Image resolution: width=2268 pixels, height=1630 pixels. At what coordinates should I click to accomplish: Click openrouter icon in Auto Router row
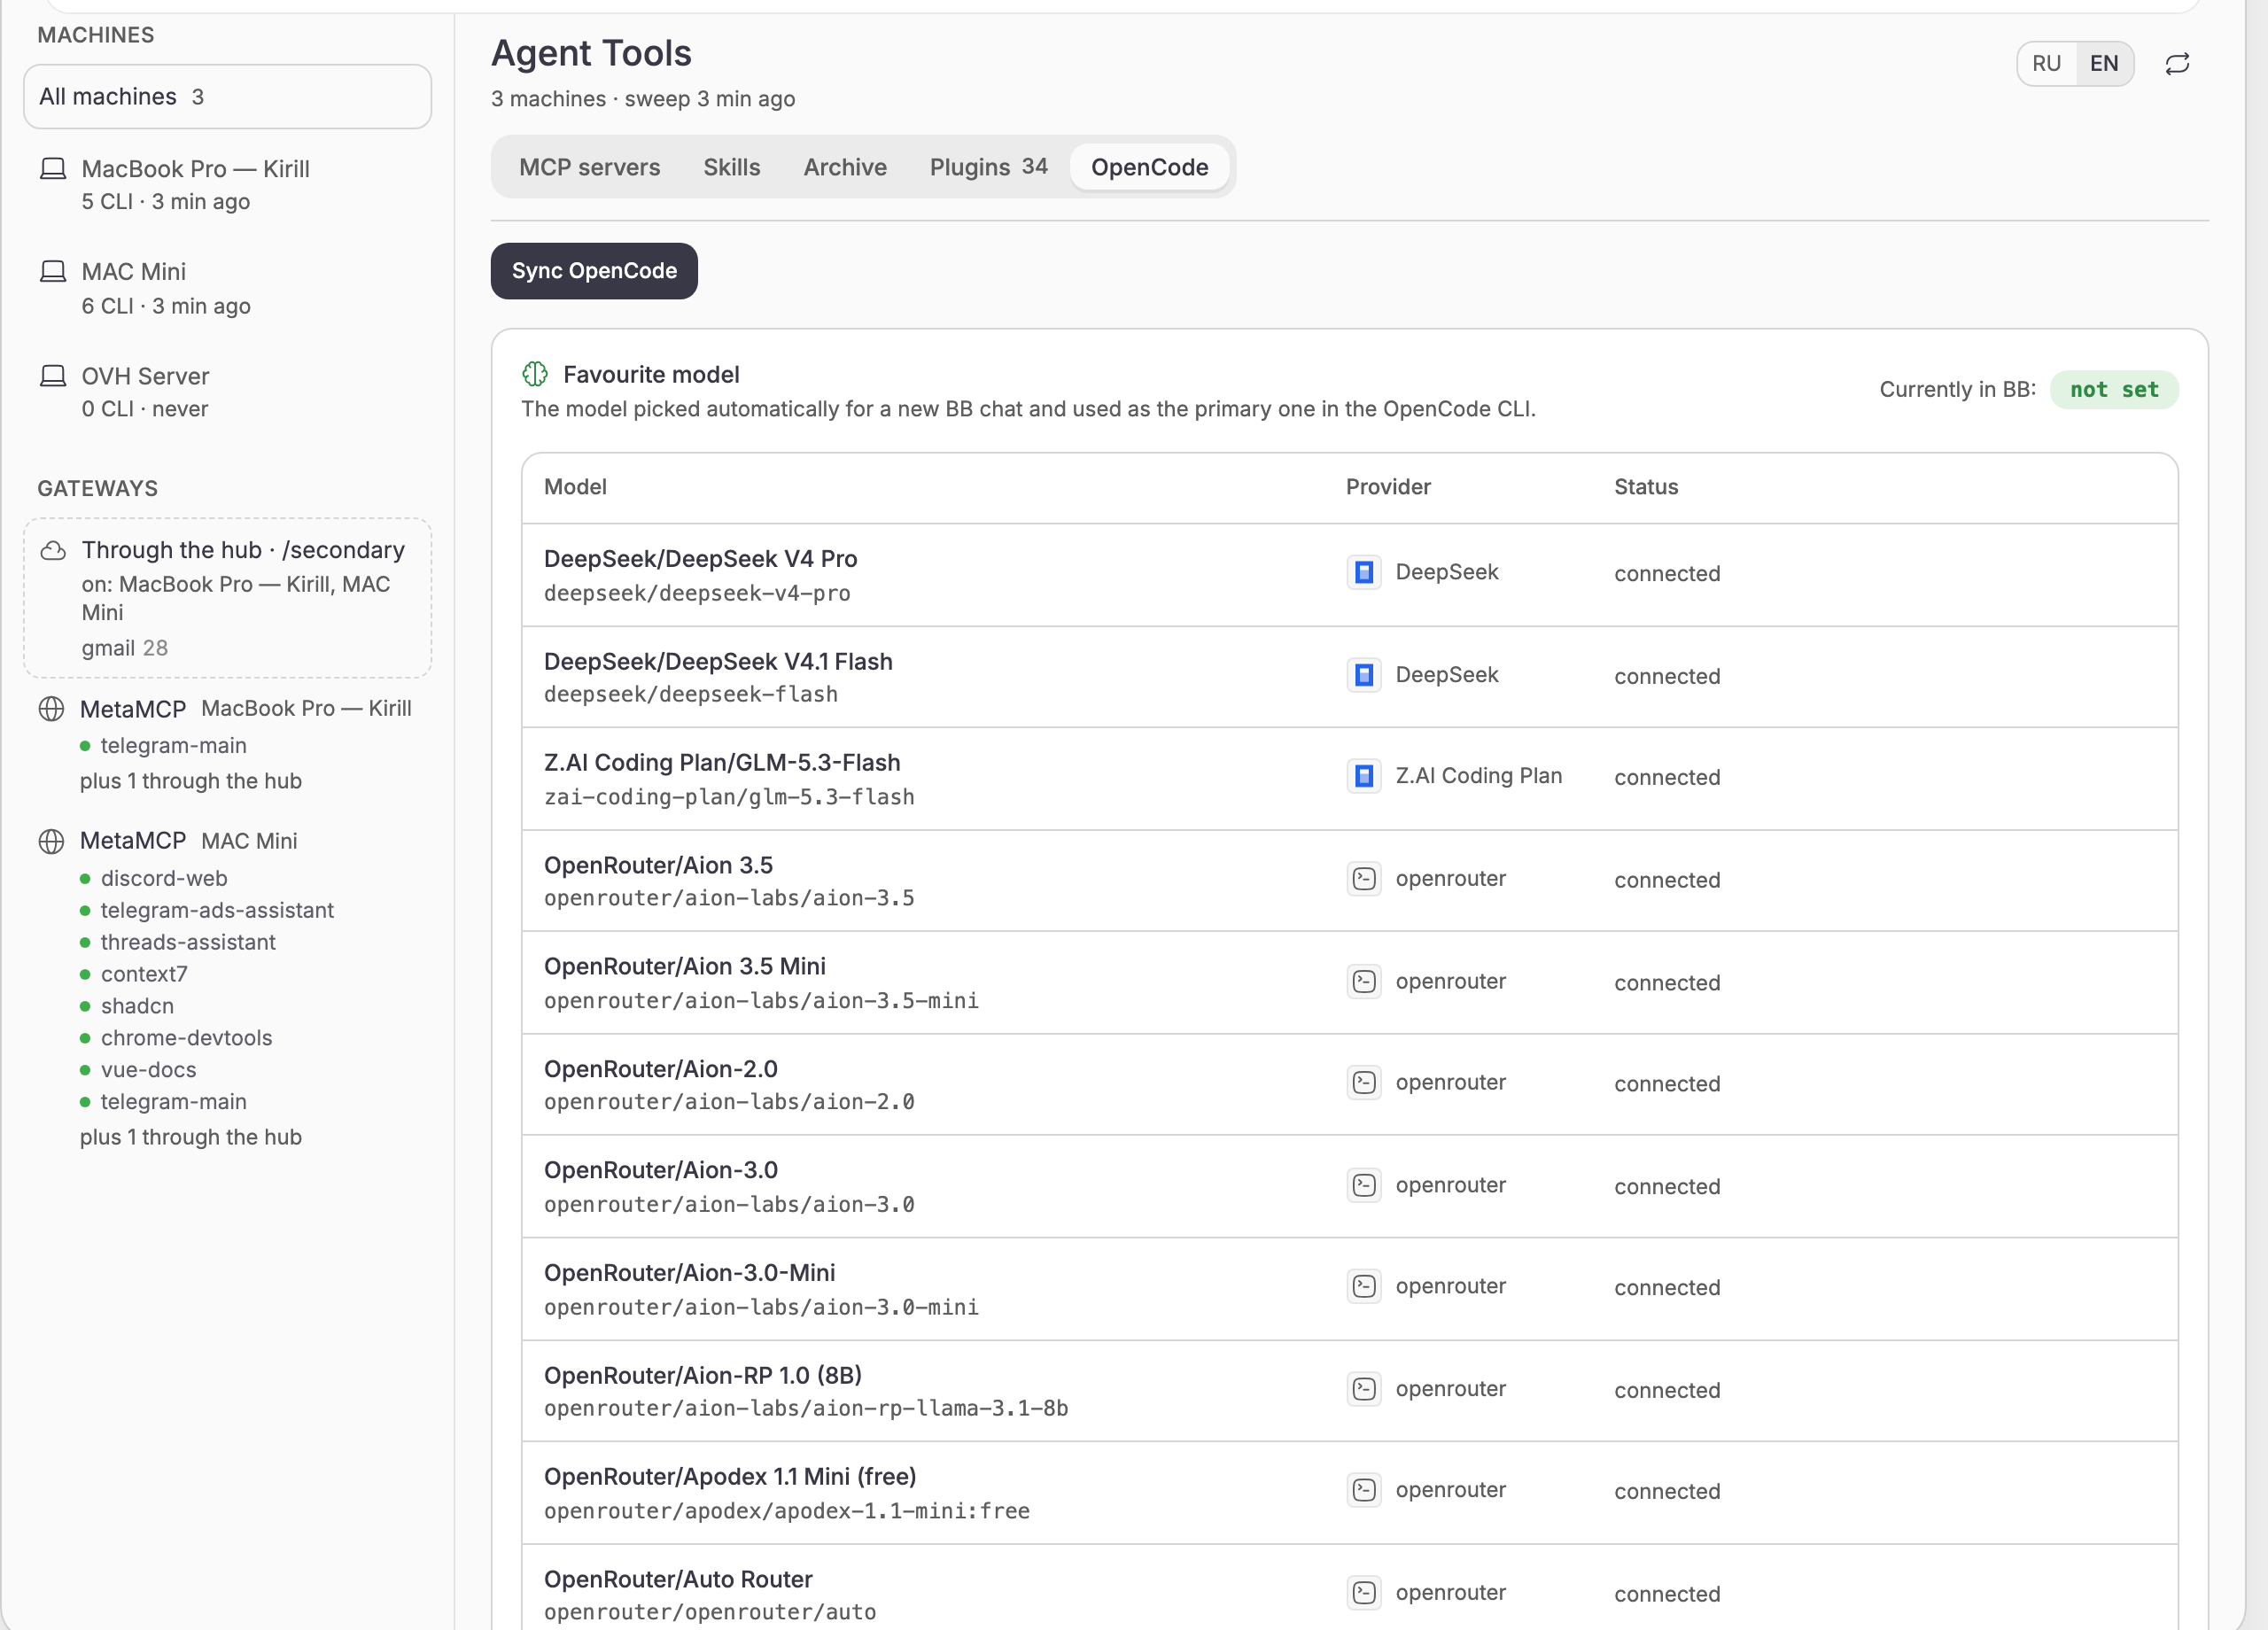coord(1364,1593)
